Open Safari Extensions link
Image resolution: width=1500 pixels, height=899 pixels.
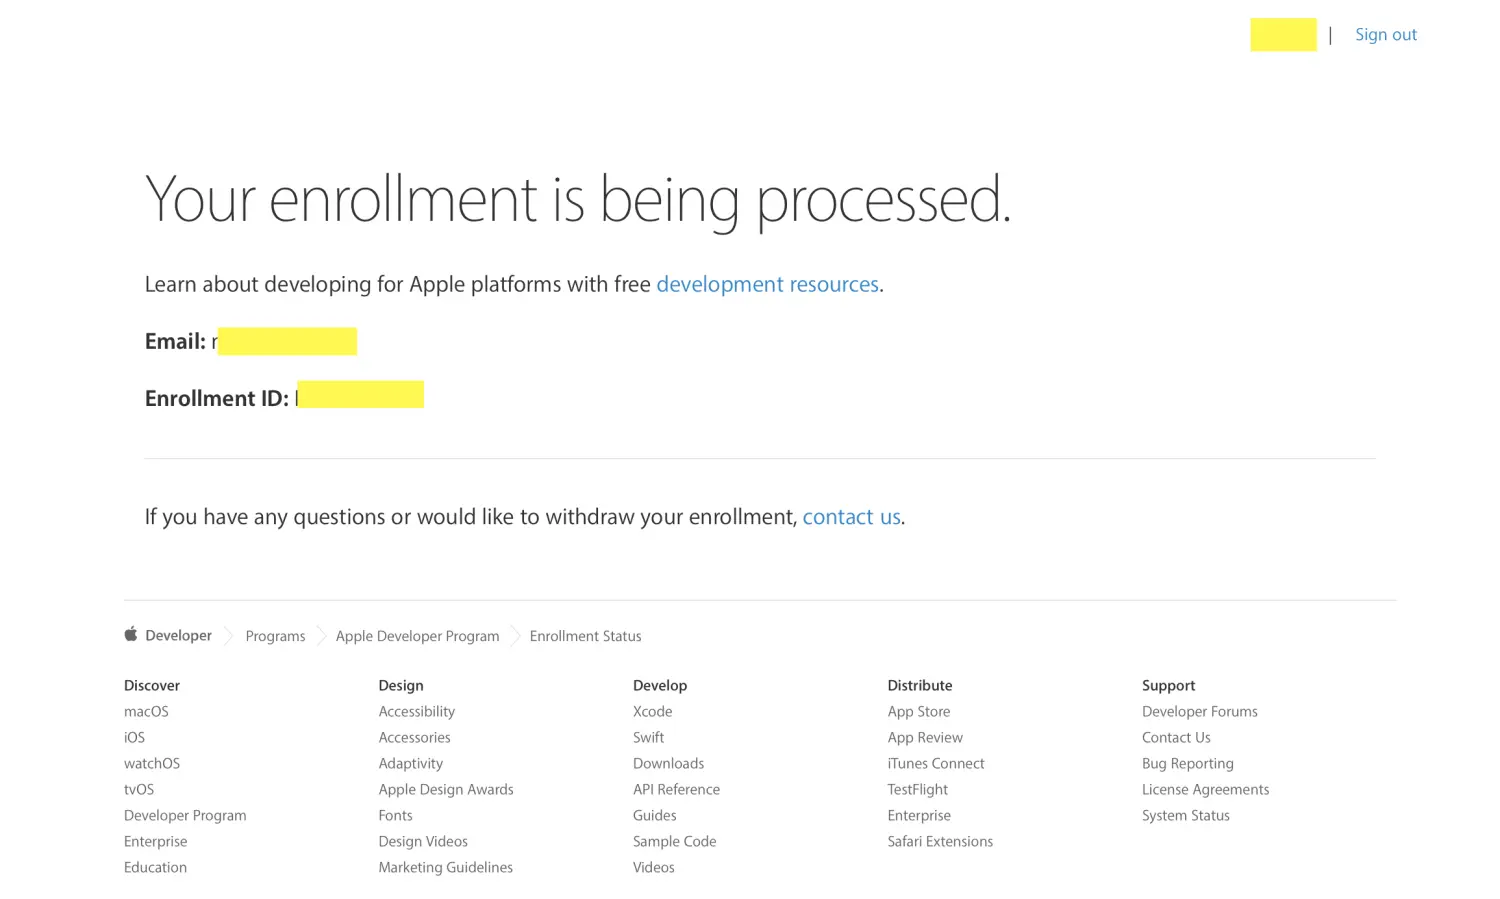tap(940, 841)
